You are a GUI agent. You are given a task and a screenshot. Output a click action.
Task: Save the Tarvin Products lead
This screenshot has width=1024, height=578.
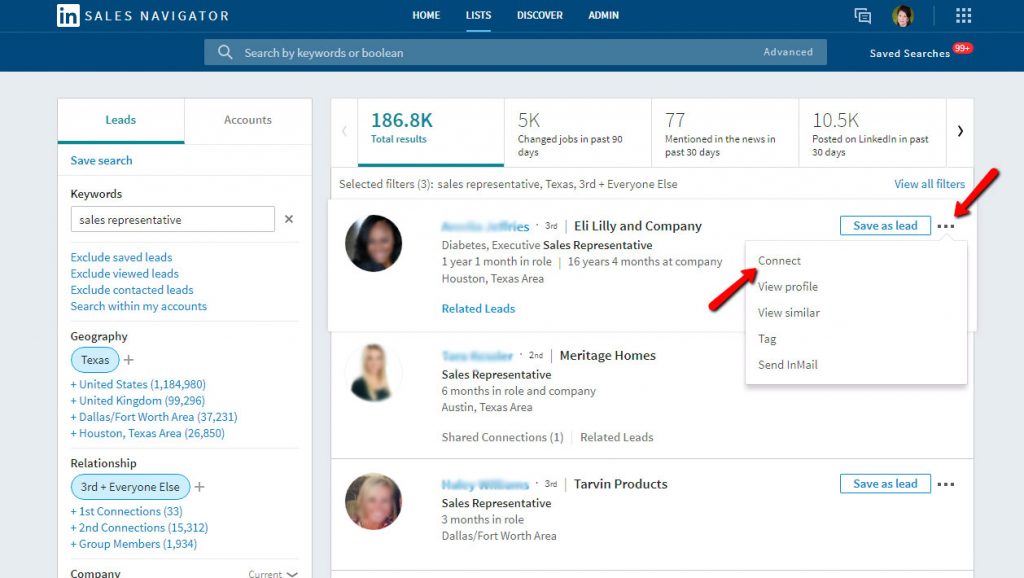(885, 484)
